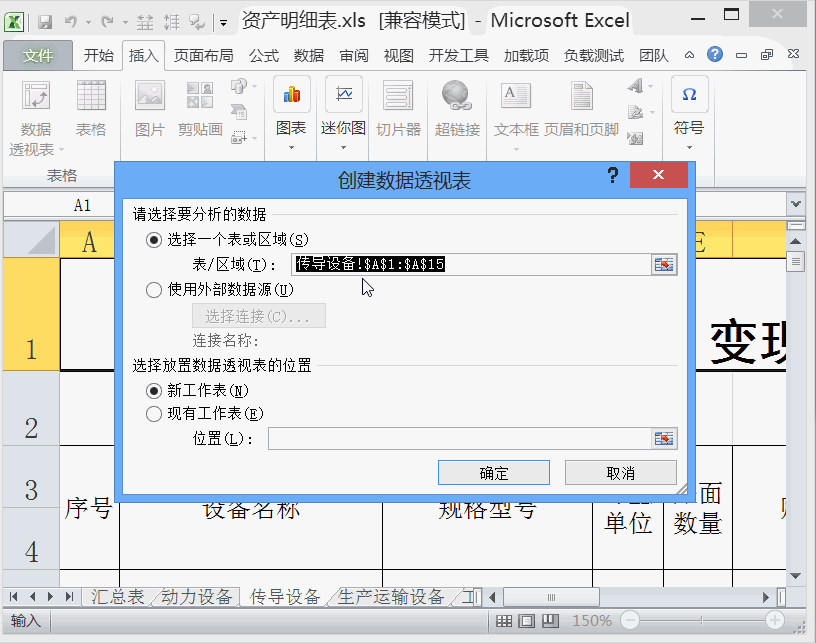The image size is (816, 643).
Task: Click the Screenshot icon in ribbon
Action: [x=239, y=137]
